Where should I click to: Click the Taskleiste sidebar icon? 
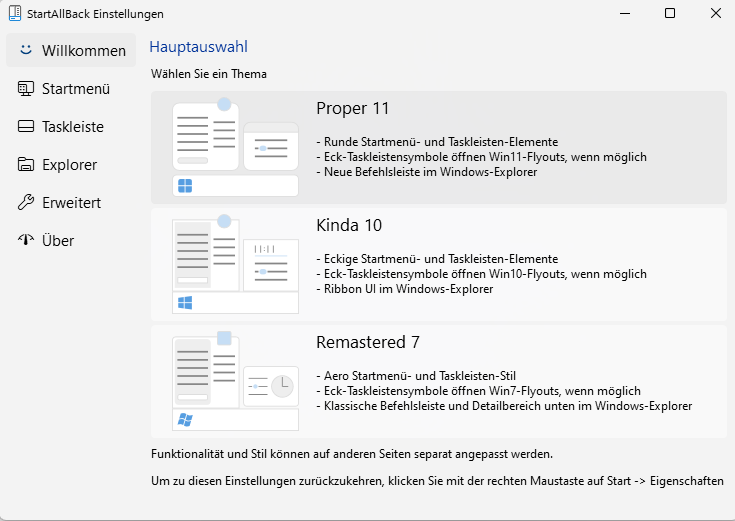click(26, 127)
